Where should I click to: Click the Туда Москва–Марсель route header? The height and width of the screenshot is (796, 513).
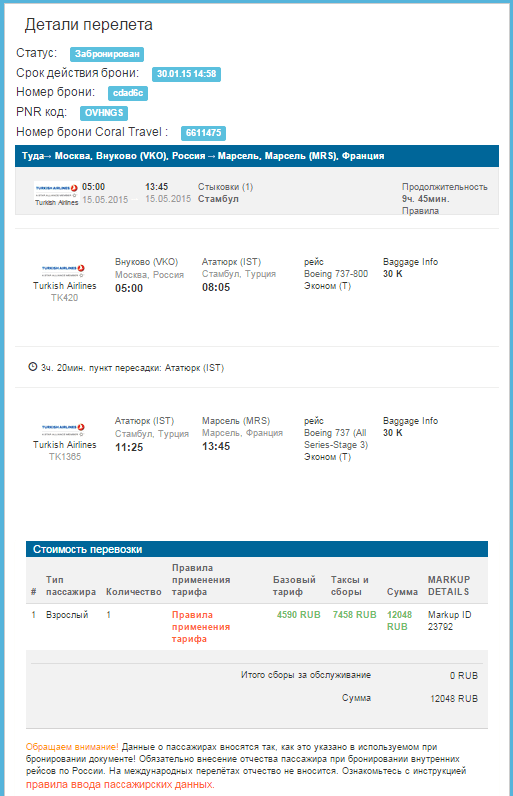tap(257, 156)
